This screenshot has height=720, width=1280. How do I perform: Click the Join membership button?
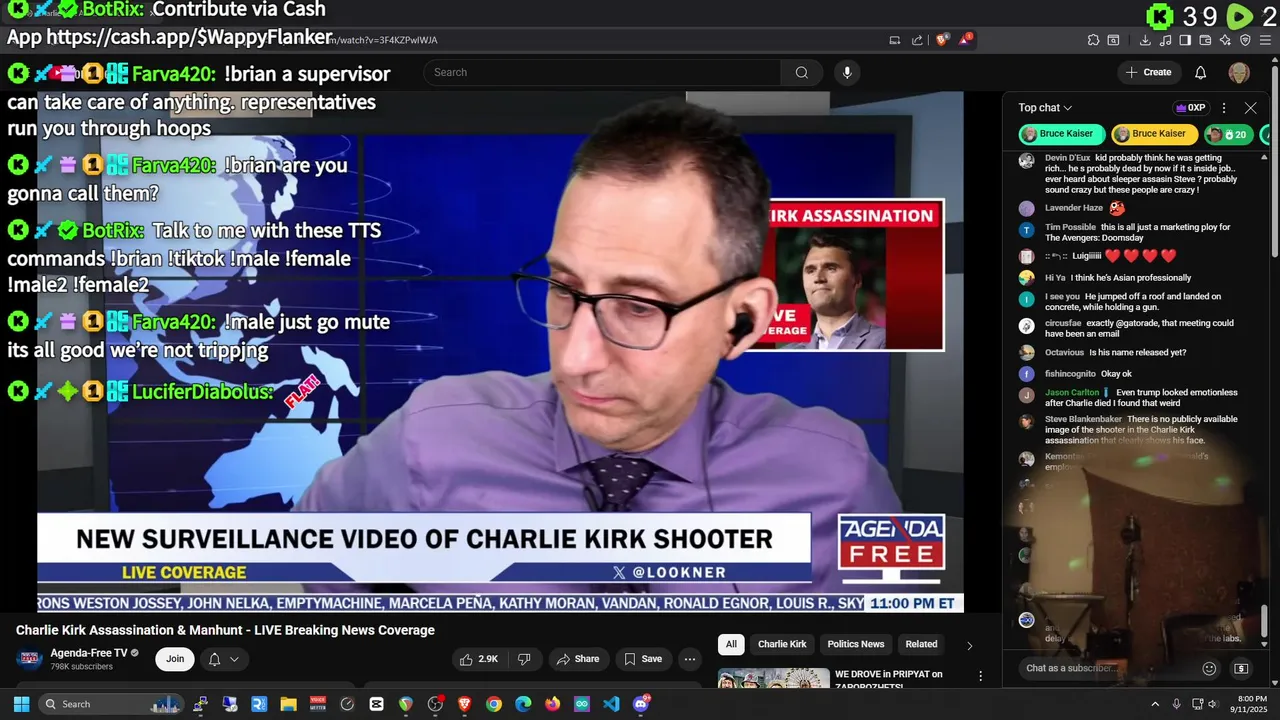click(175, 659)
